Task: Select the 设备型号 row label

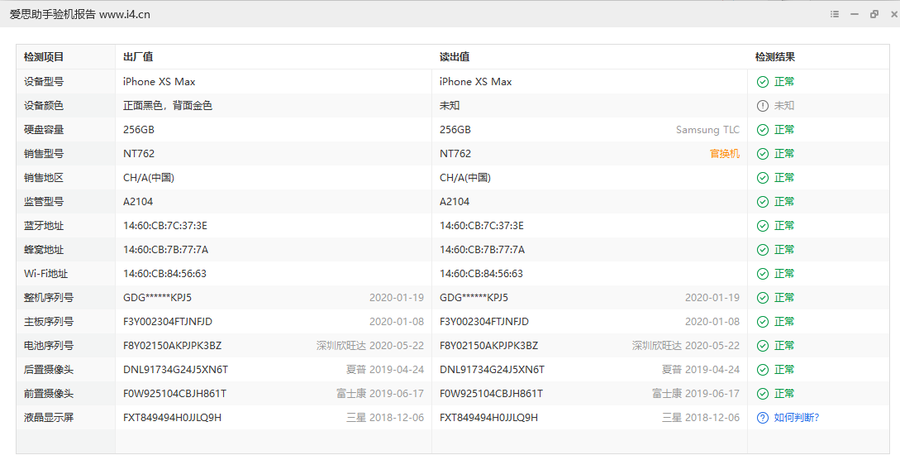Action: point(44,82)
